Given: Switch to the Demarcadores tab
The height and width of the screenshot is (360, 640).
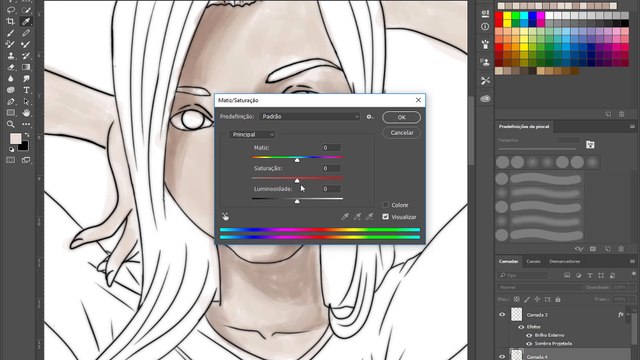Looking at the screenshot, I should (x=565, y=261).
